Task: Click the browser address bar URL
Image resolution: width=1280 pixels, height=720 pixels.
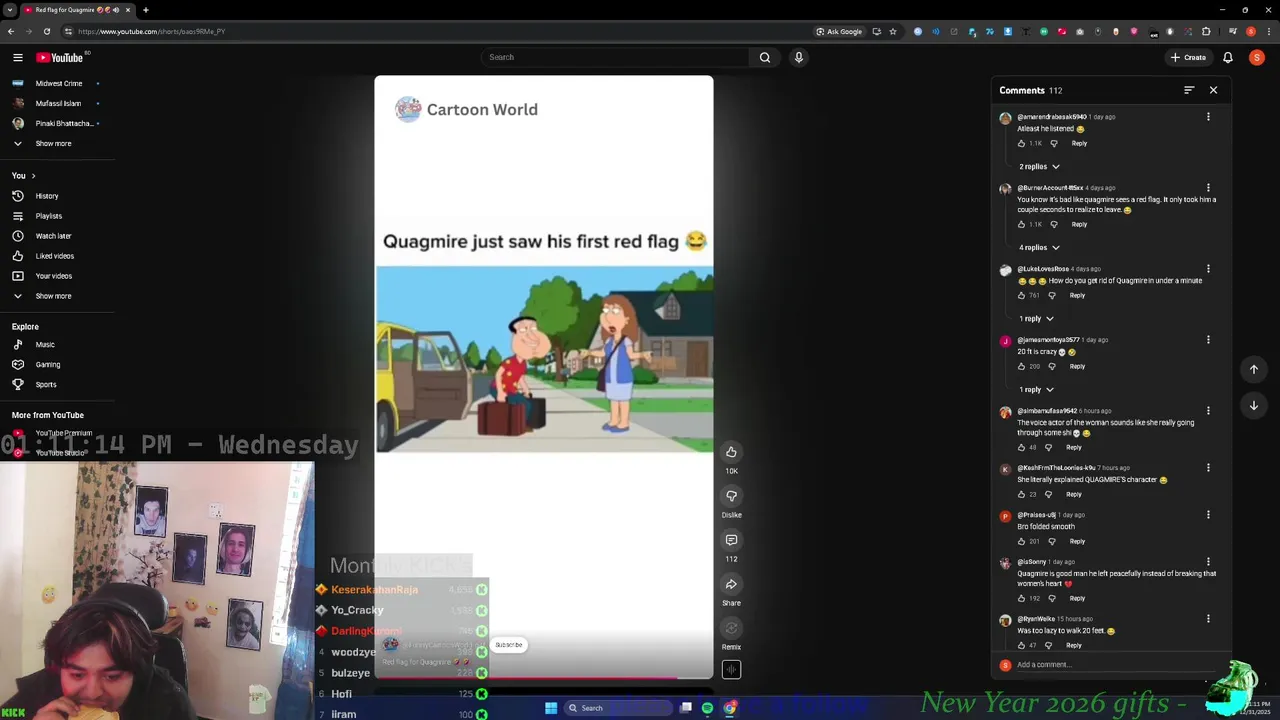Action: [x=151, y=31]
